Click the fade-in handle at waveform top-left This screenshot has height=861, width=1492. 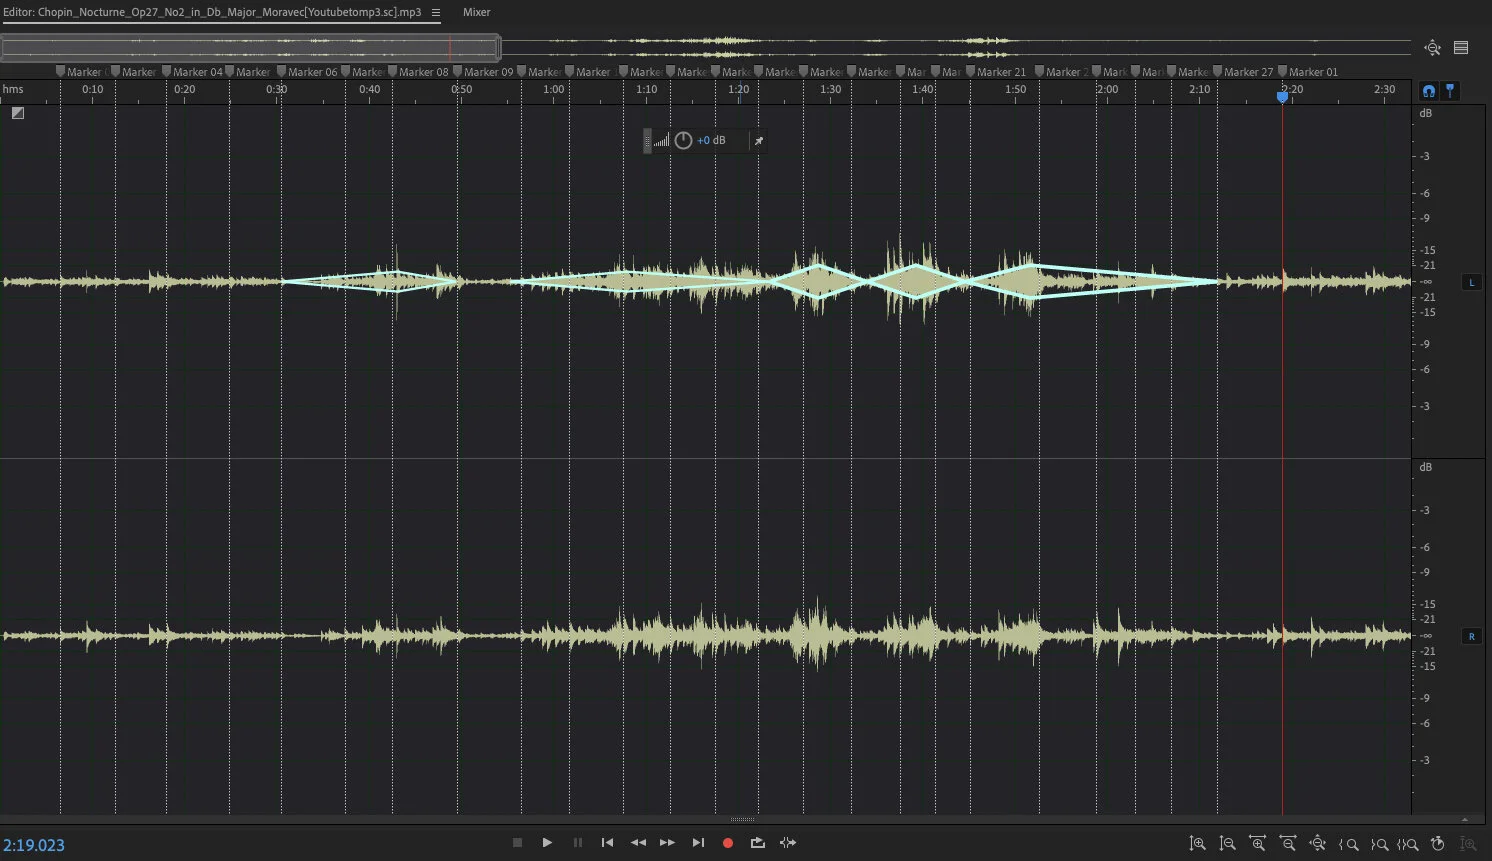click(18, 113)
